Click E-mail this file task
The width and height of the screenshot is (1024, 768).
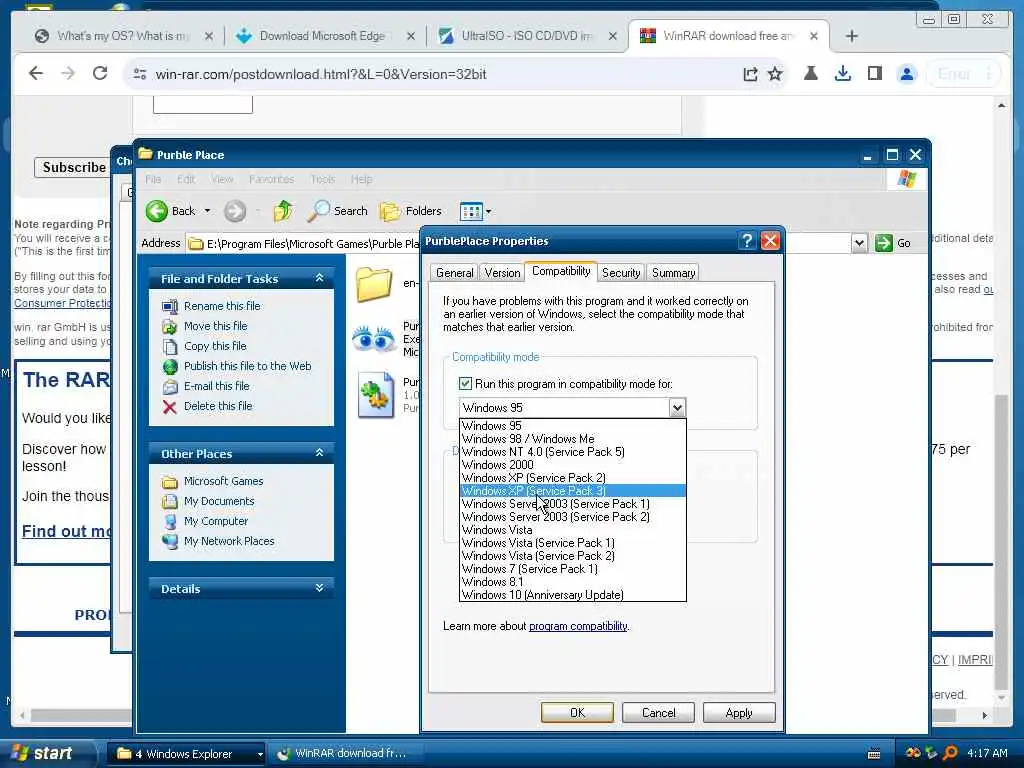pos(216,386)
